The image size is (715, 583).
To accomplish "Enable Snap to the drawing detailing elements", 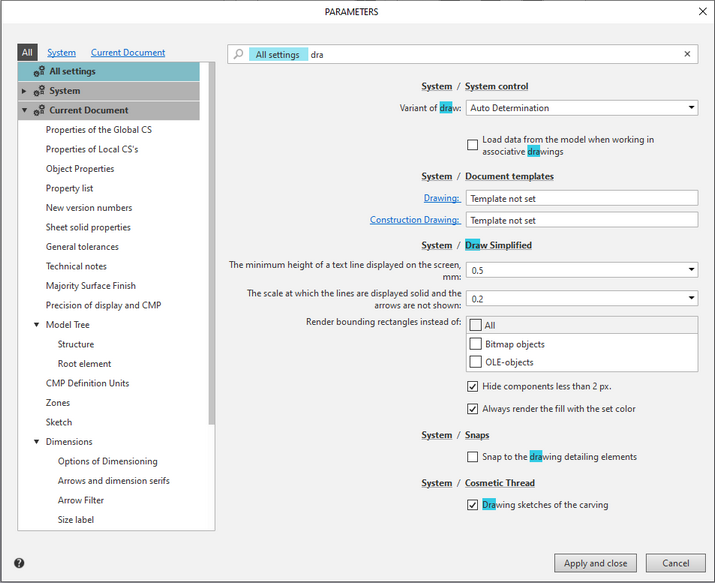I will [x=472, y=457].
